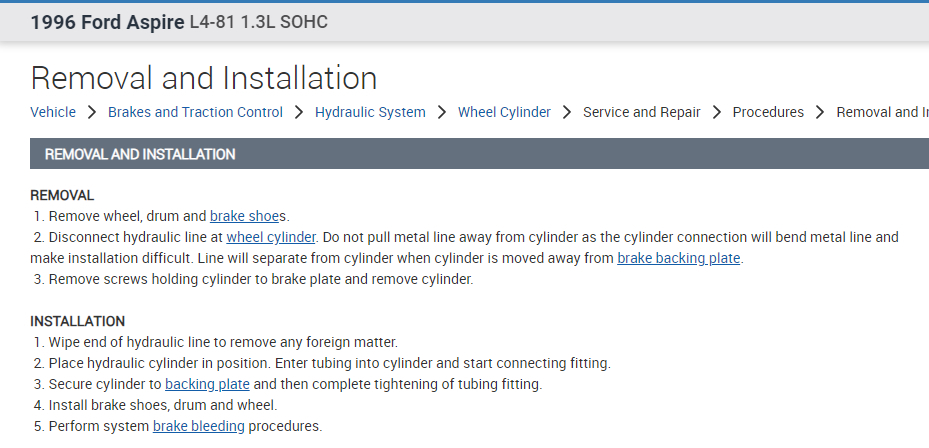
Task: Click backing plate link in Installation step 3
Action: click(207, 384)
